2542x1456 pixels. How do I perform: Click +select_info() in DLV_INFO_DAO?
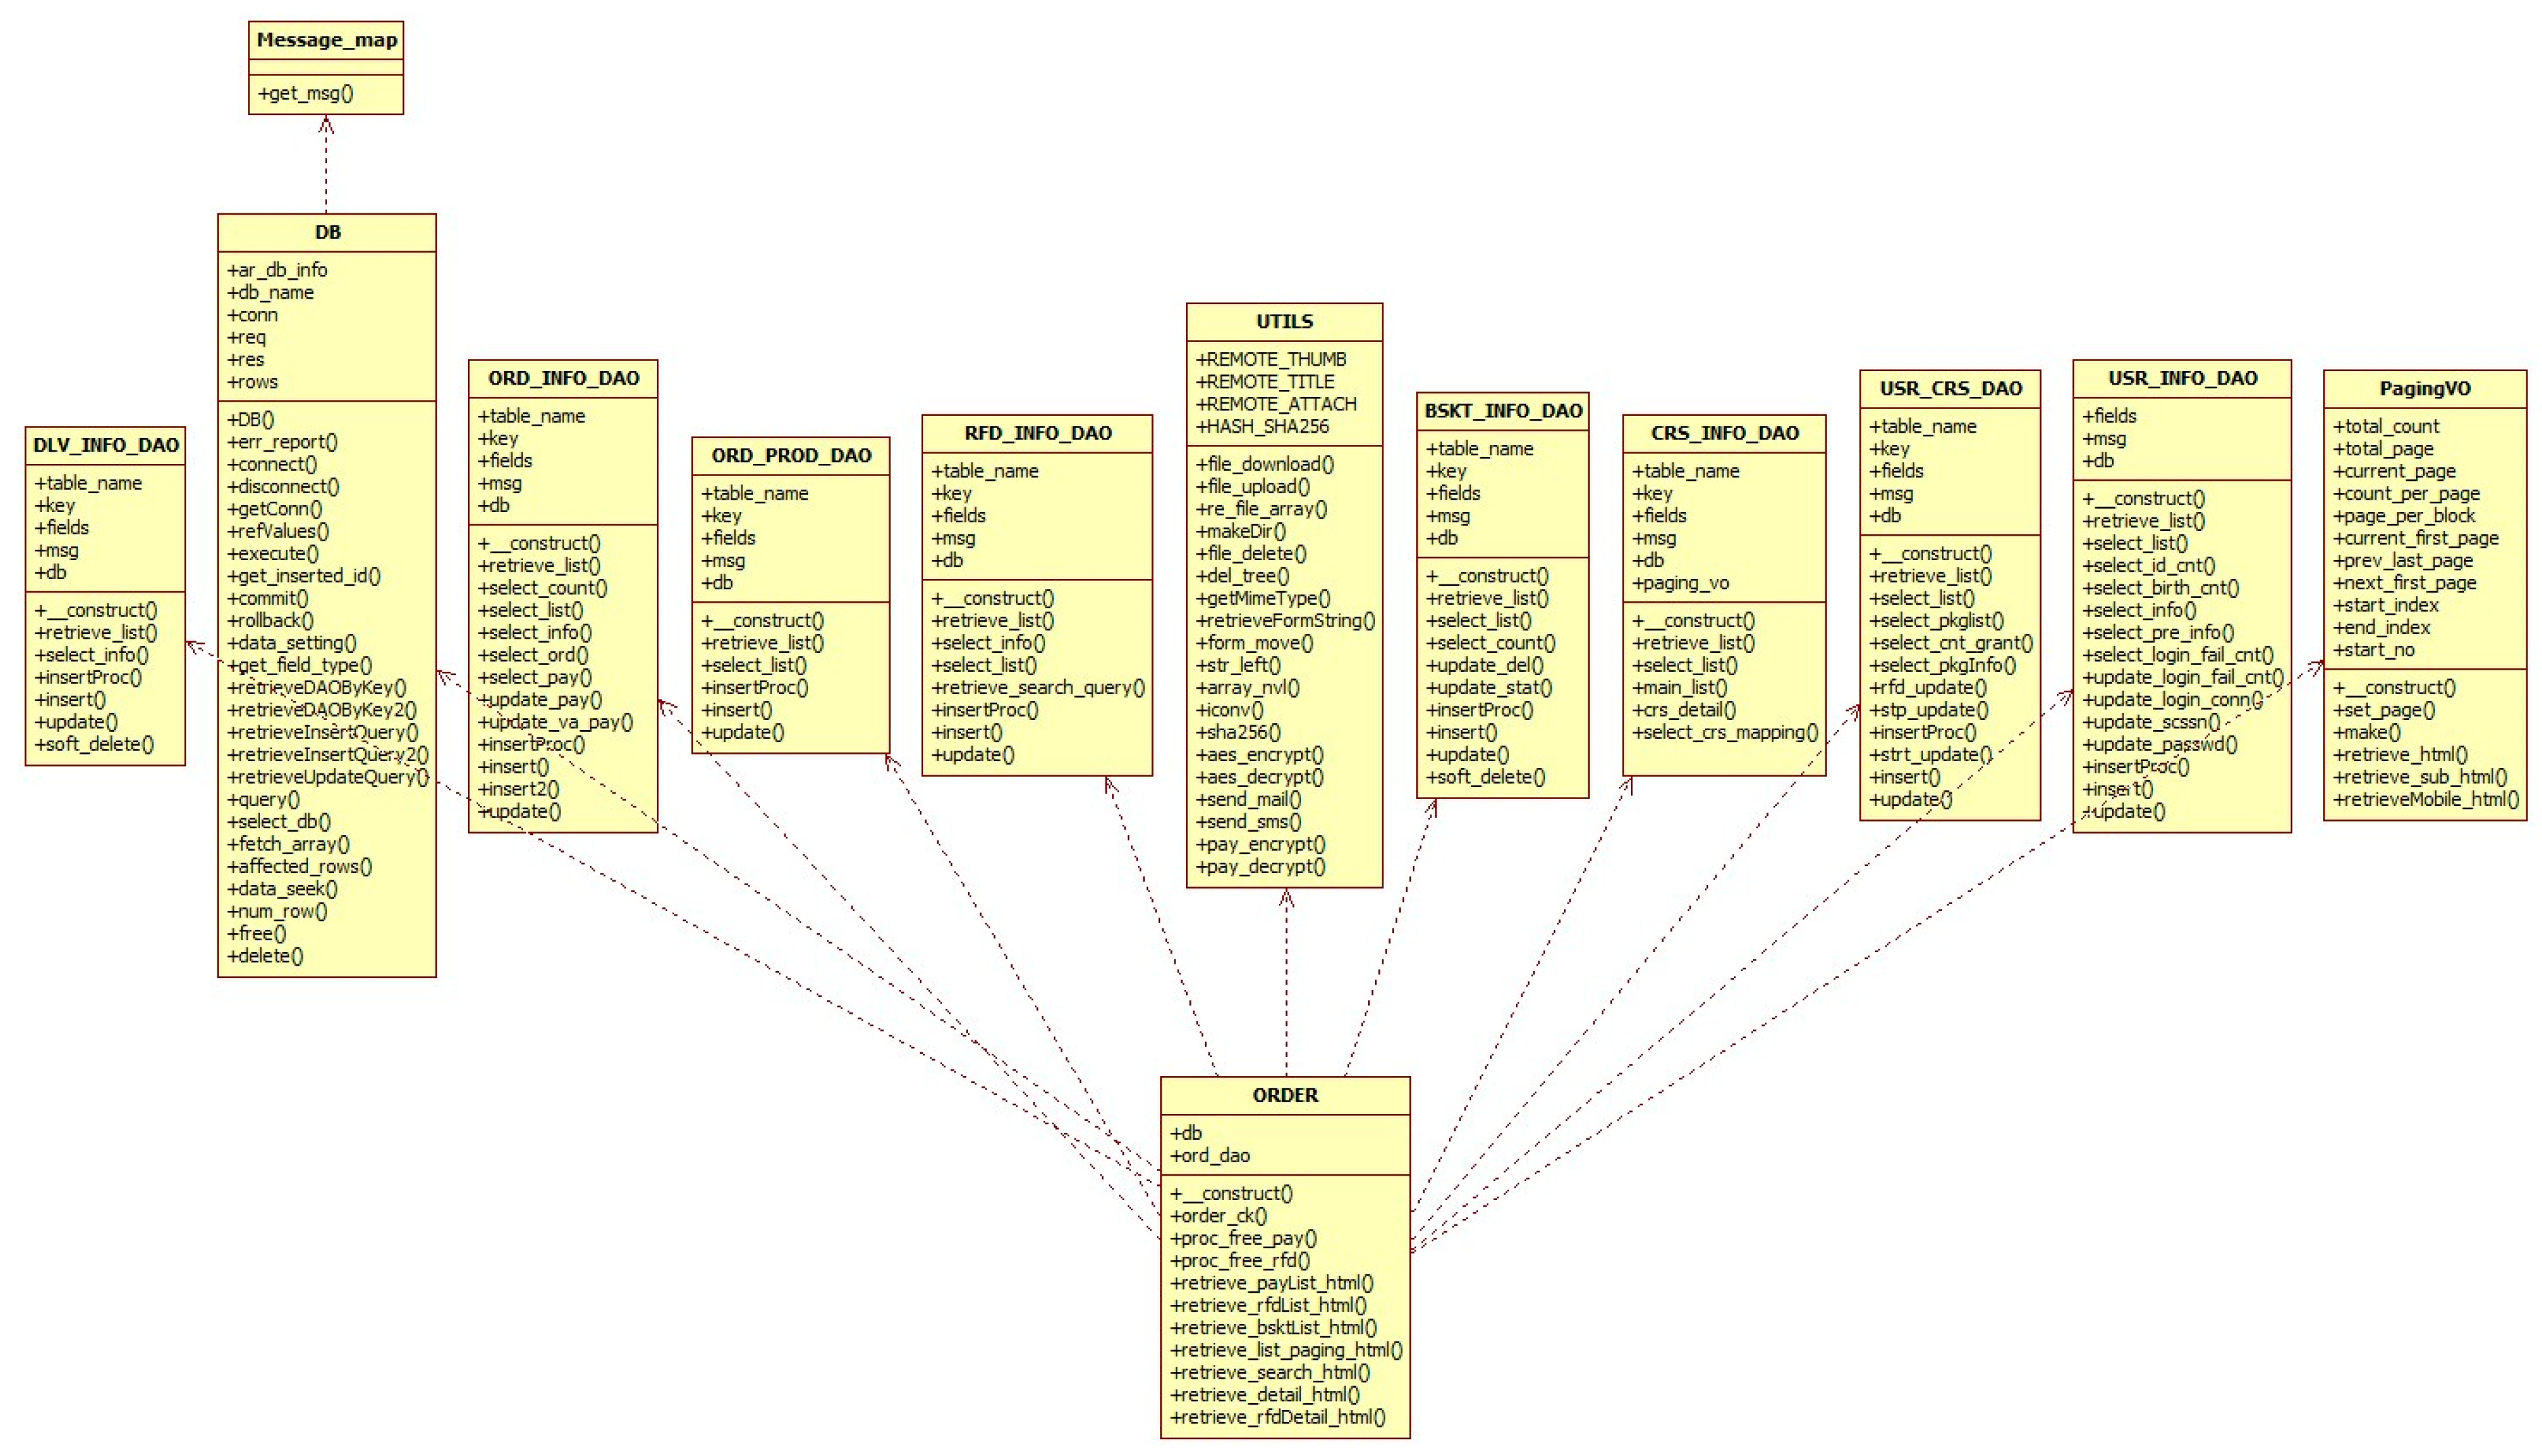point(91,655)
